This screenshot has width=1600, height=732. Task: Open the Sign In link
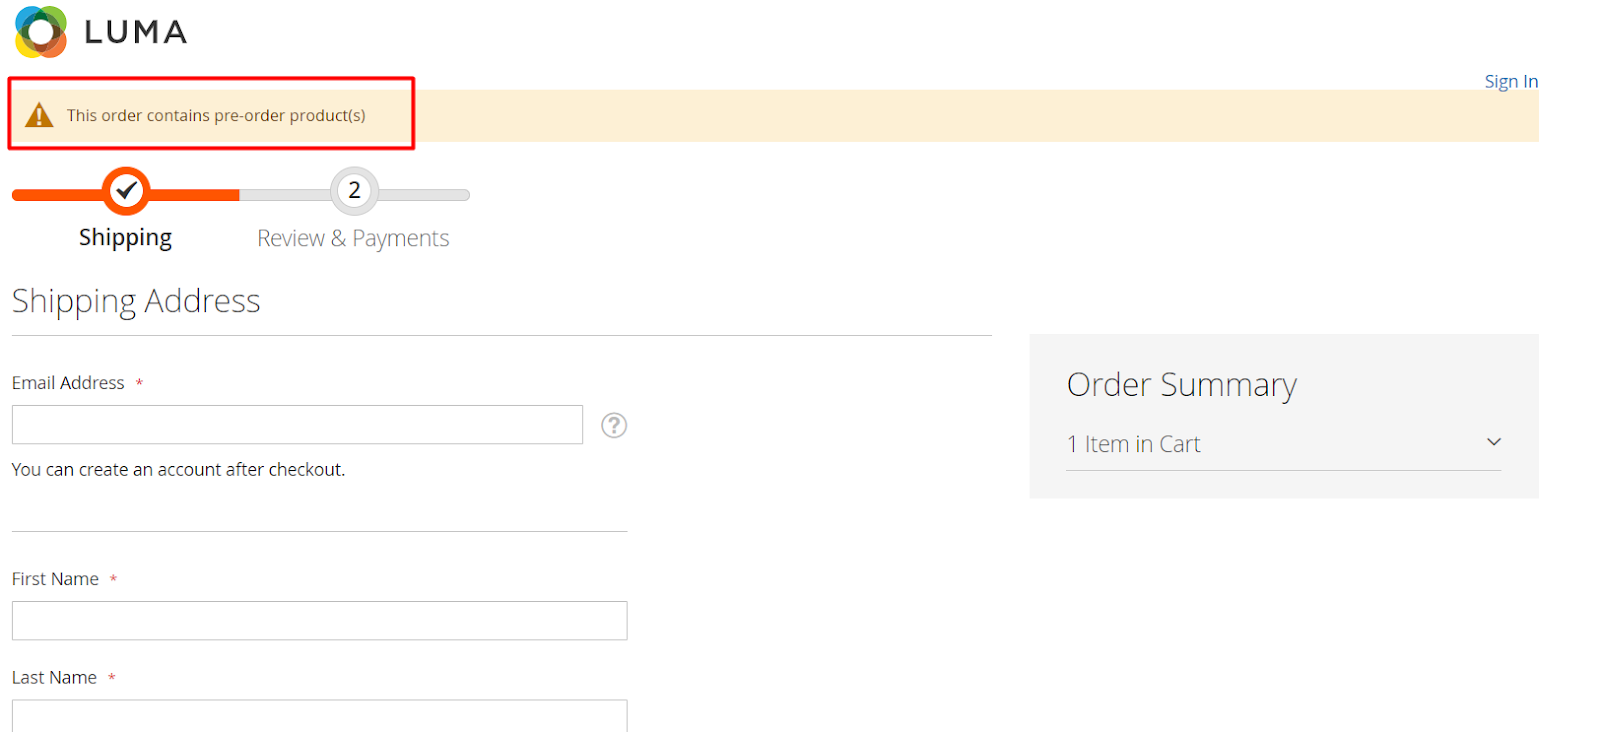click(1510, 82)
